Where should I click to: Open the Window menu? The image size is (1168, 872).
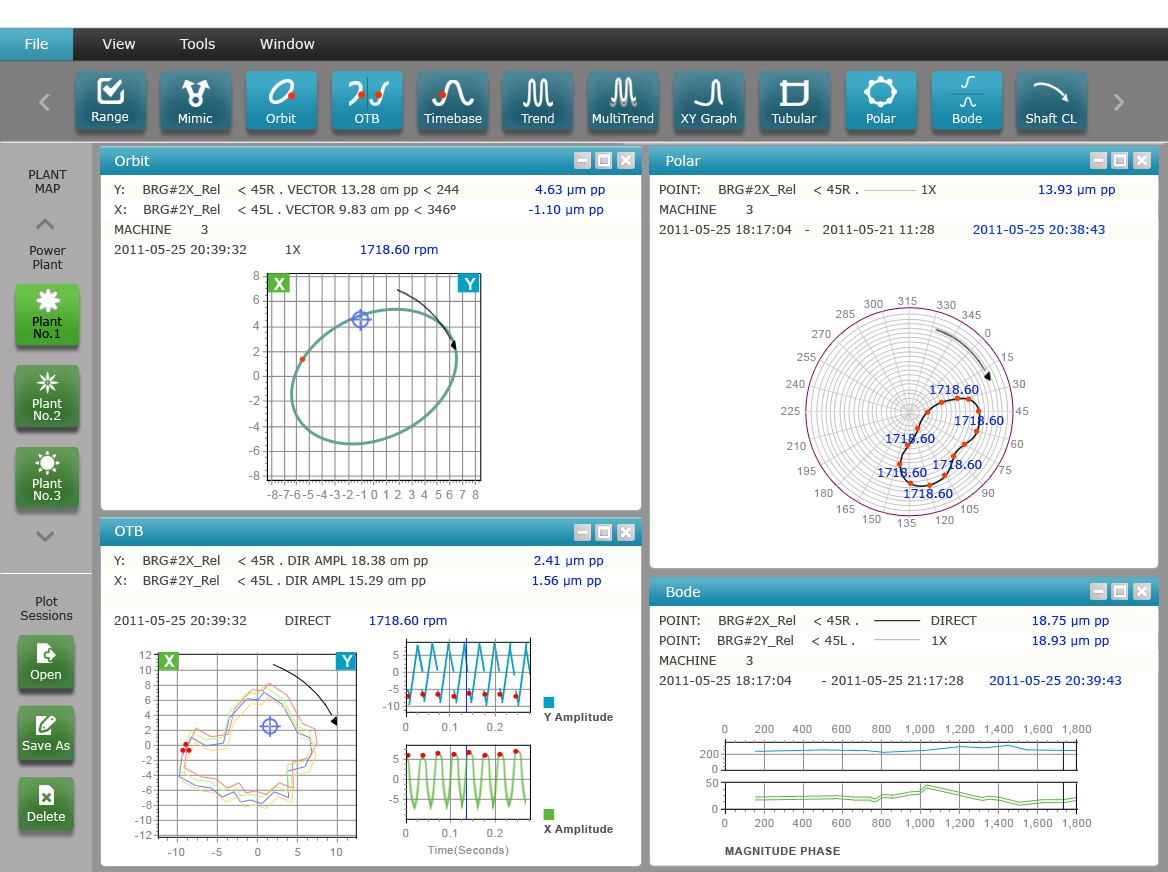[x=287, y=44]
